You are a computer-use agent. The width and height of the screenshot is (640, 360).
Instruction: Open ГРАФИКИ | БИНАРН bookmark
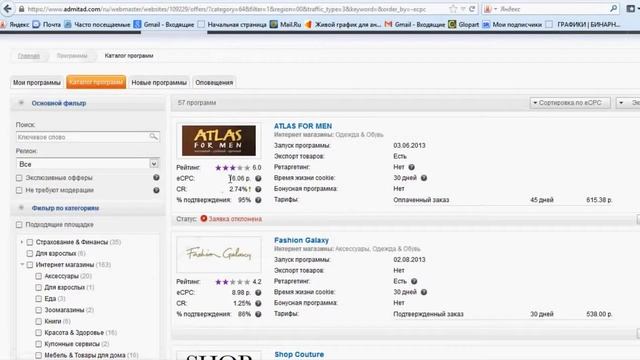(x=583, y=24)
